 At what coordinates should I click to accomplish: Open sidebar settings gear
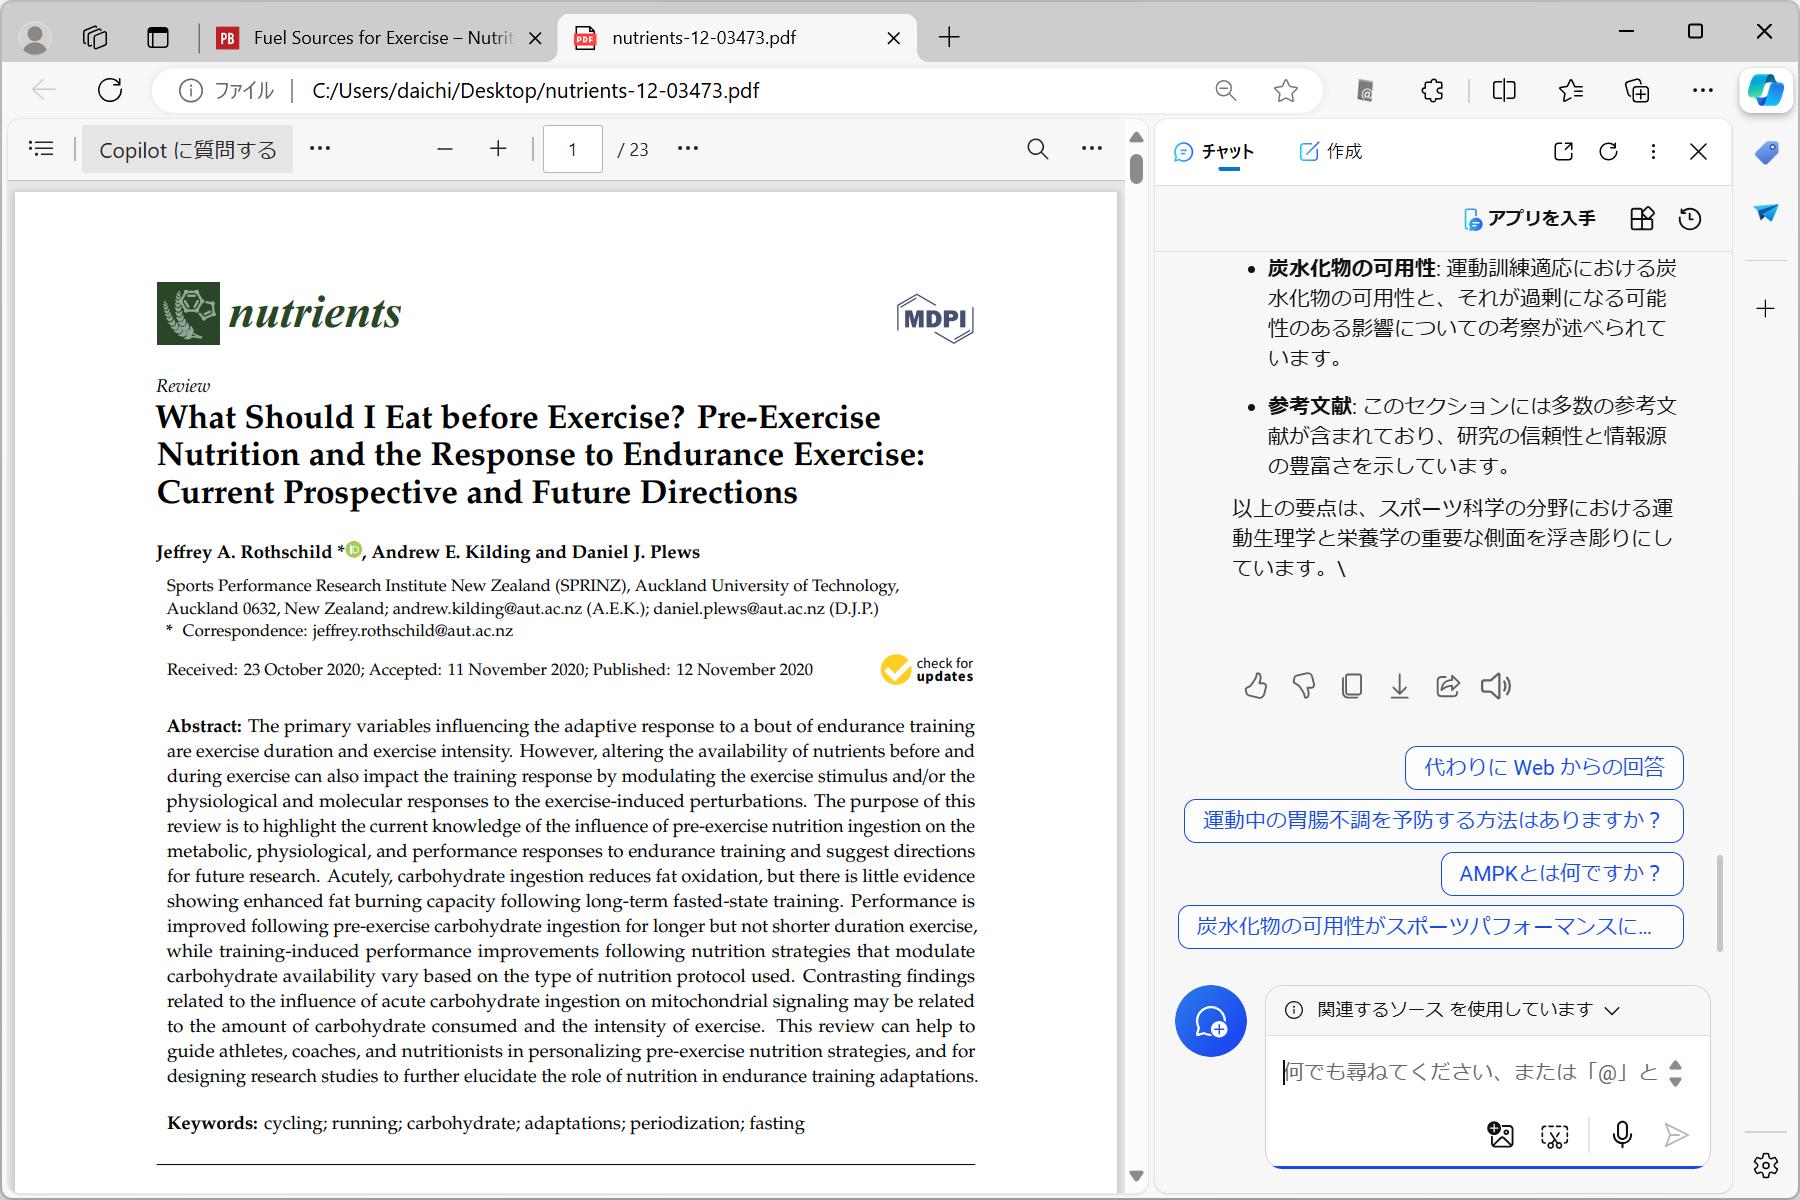point(1766,1165)
